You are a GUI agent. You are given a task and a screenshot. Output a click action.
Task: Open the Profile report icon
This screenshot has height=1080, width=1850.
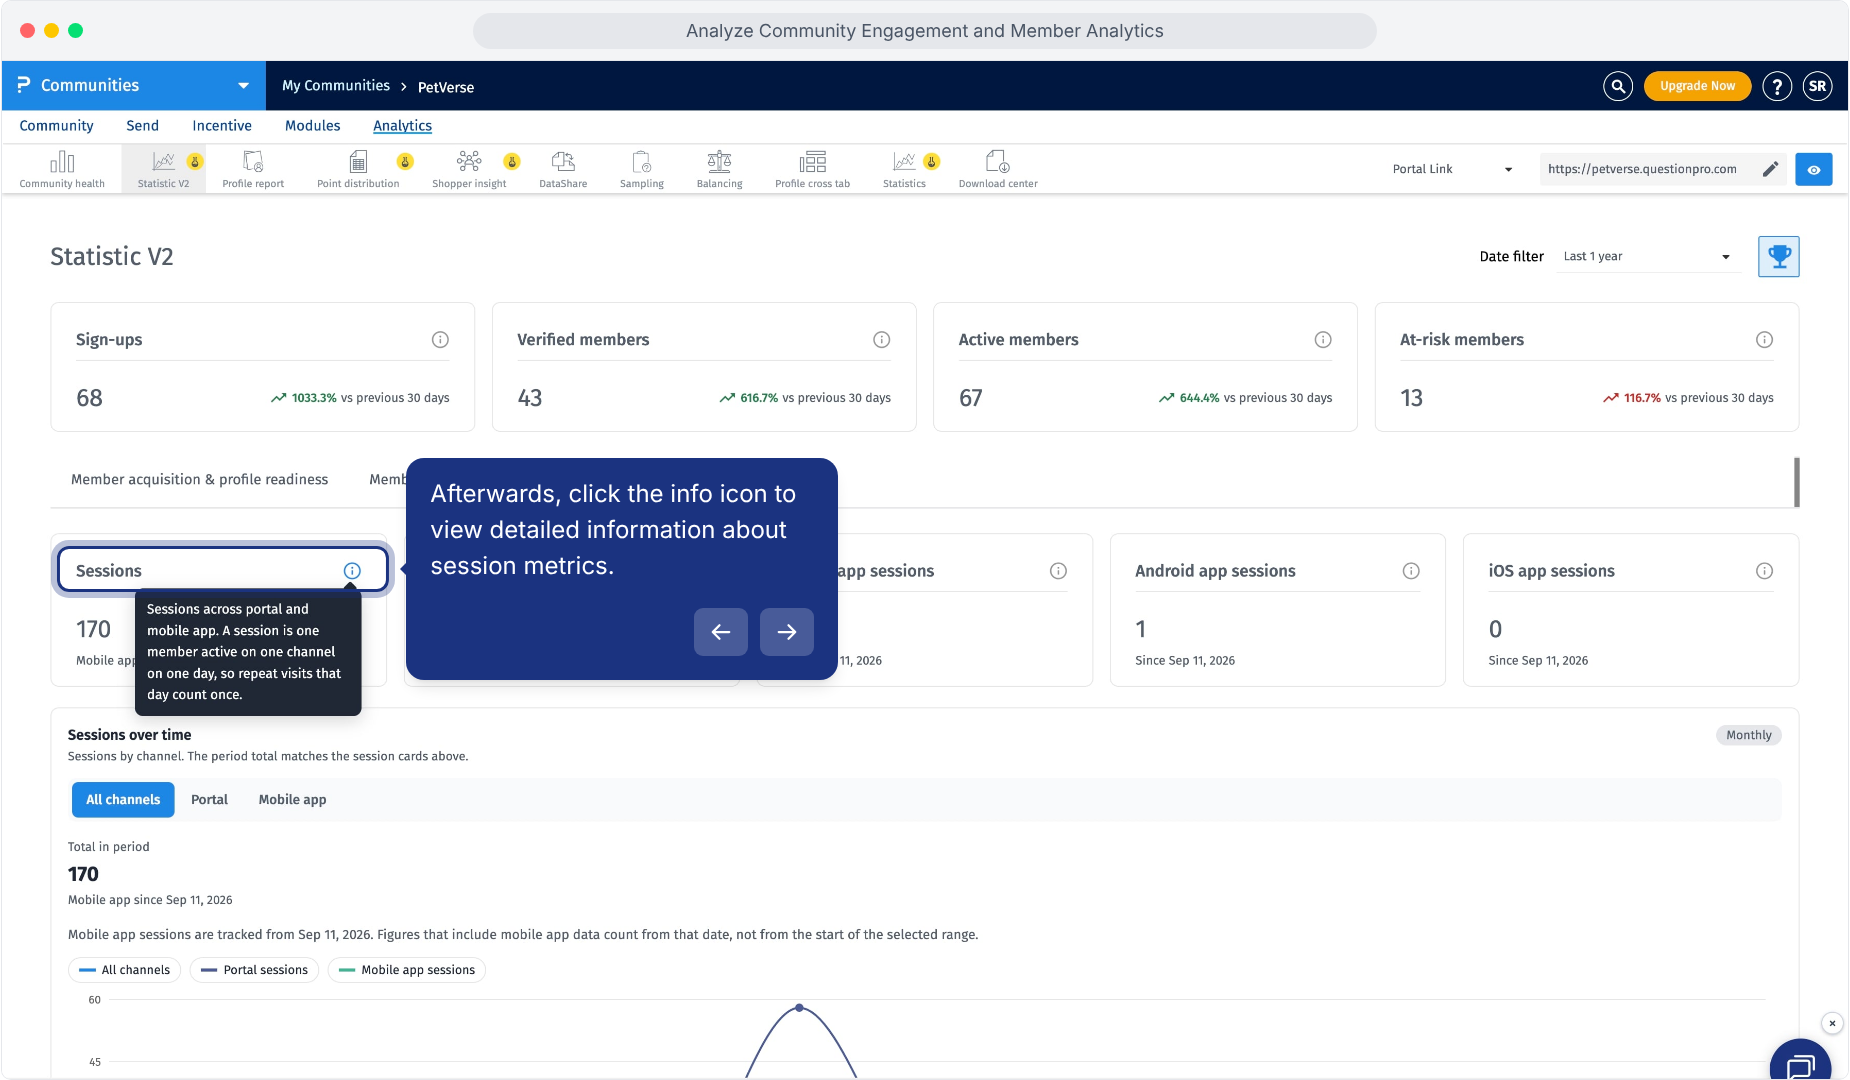pos(253,169)
